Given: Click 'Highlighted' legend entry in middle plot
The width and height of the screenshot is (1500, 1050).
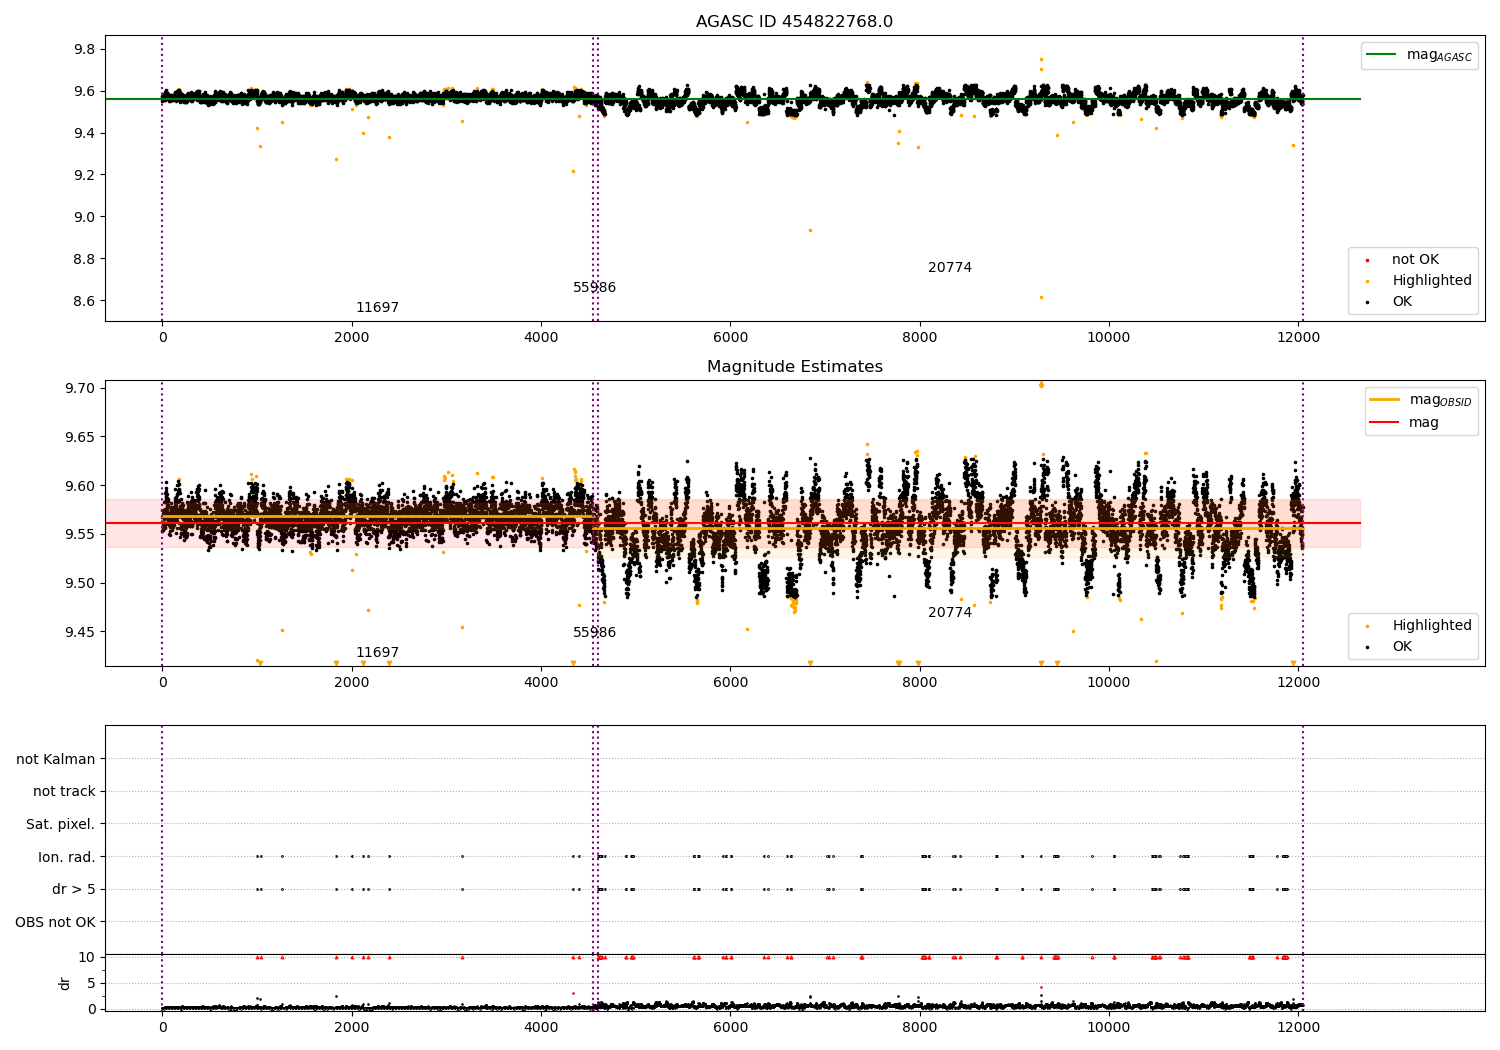Looking at the screenshot, I should point(1432,626).
